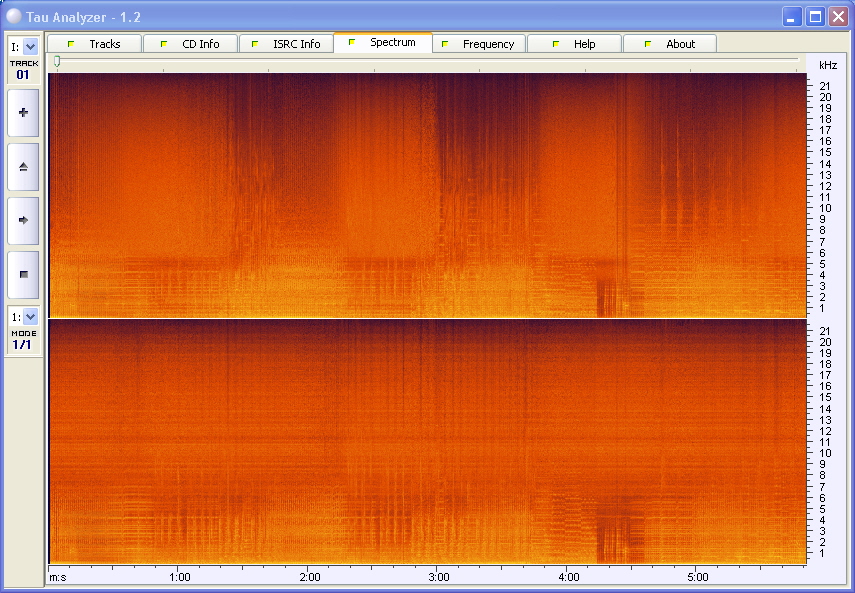Viewport: 855px width, 593px height.
Task: Show the About tab
Action: pos(670,44)
